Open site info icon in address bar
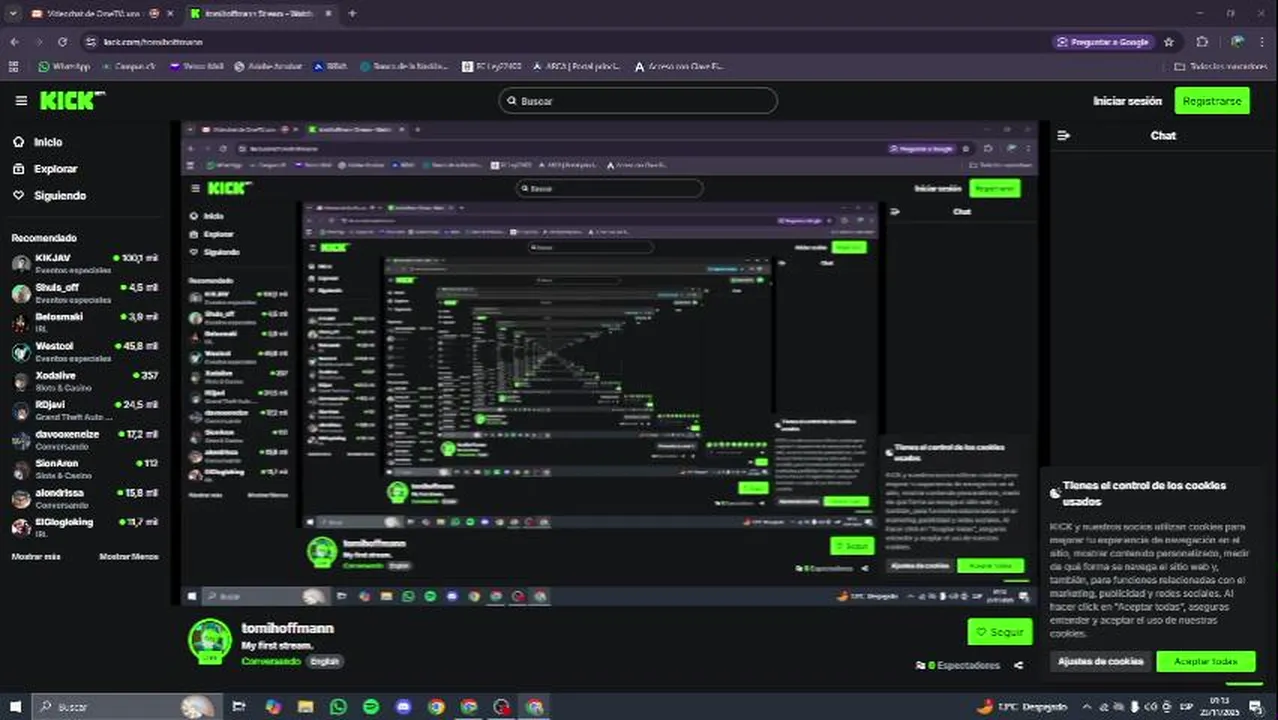This screenshot has height=720, width=1278. click(x=91, y=42)
